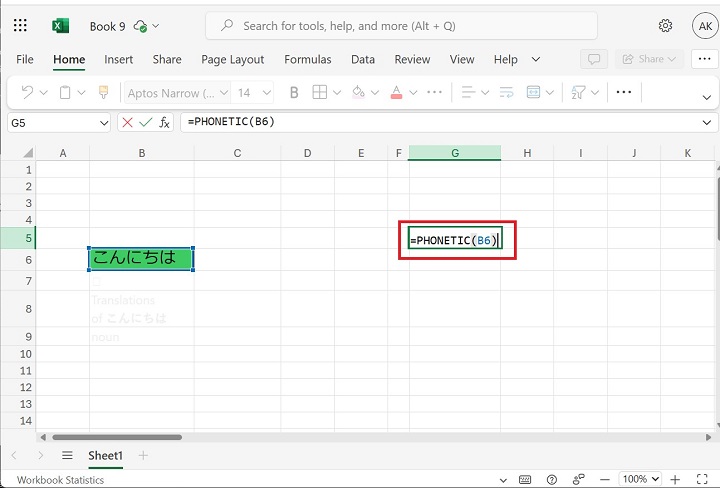Click the zoom in plus button
Screen dimensions: 720x488
tap(675, 480)
